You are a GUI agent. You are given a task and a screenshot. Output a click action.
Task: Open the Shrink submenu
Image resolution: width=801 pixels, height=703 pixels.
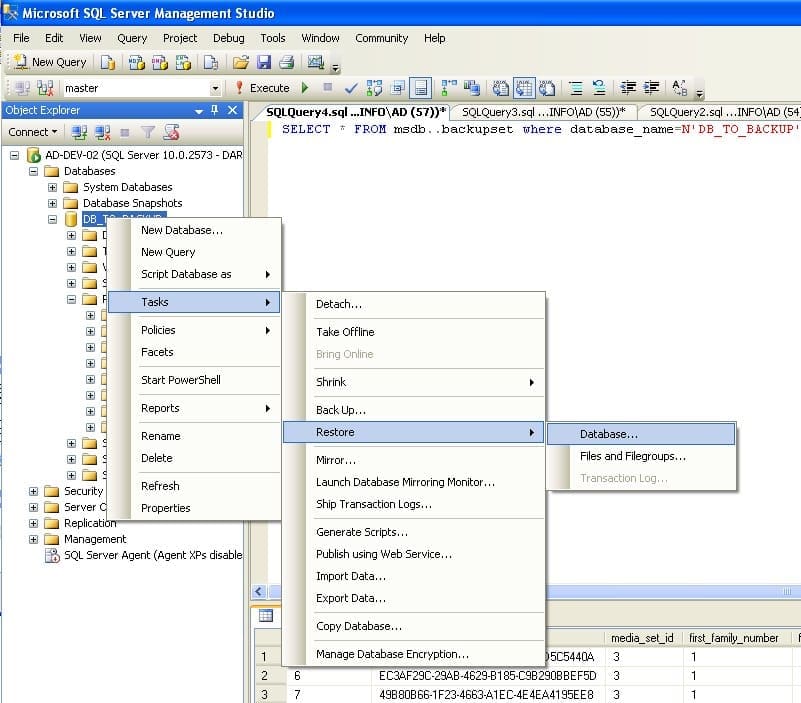click(x=414, y=382)
